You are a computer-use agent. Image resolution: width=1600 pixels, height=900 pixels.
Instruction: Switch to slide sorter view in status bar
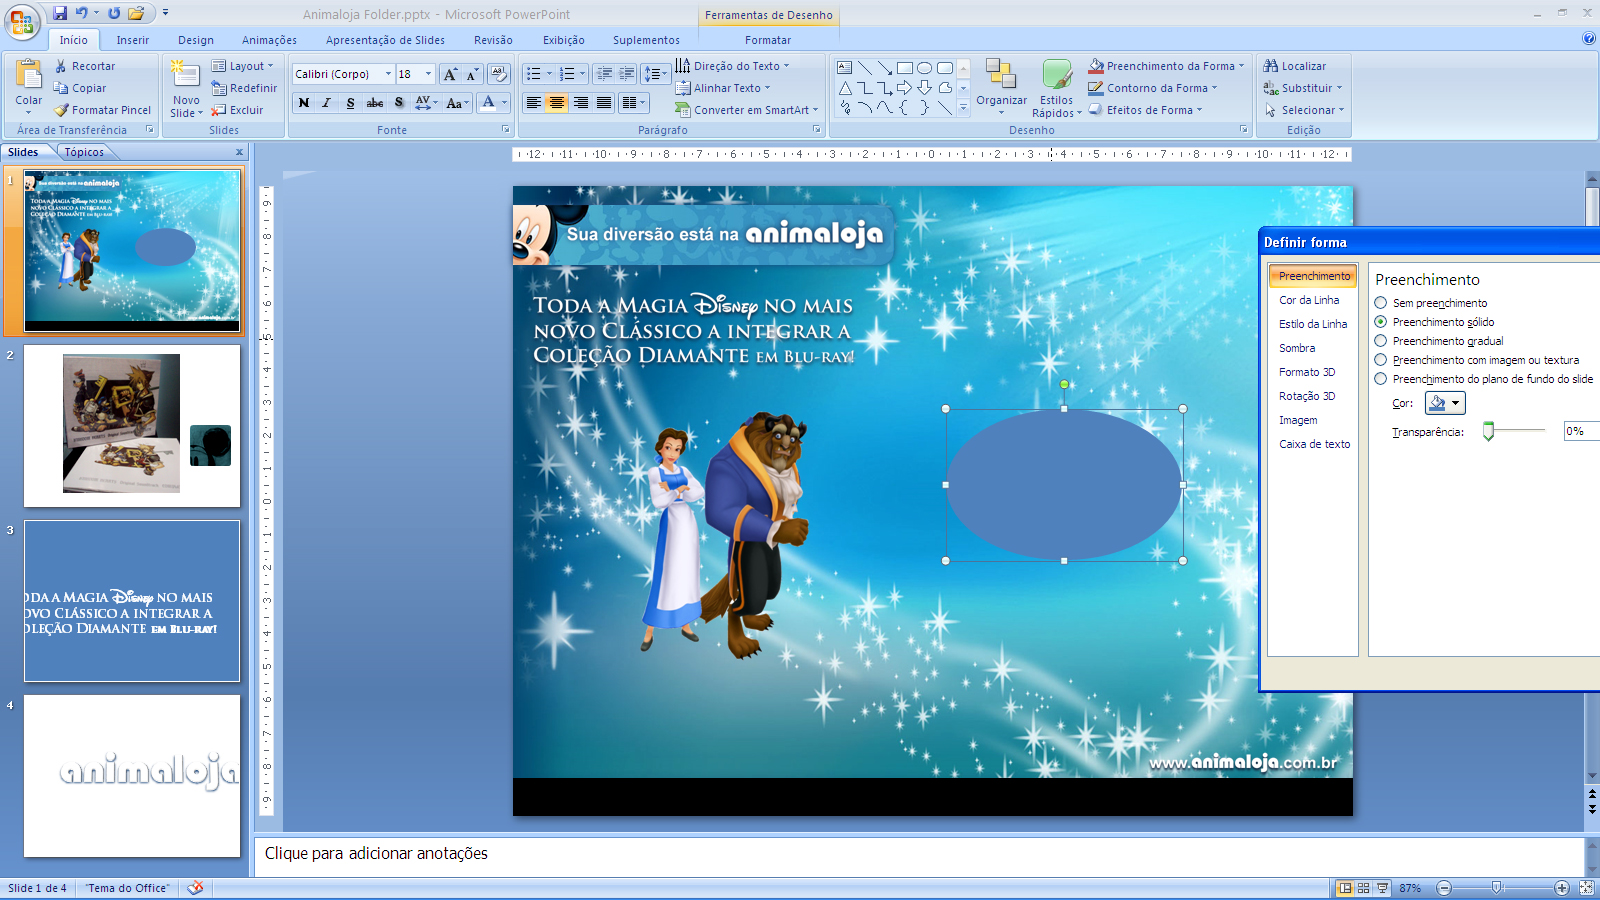1364,888
